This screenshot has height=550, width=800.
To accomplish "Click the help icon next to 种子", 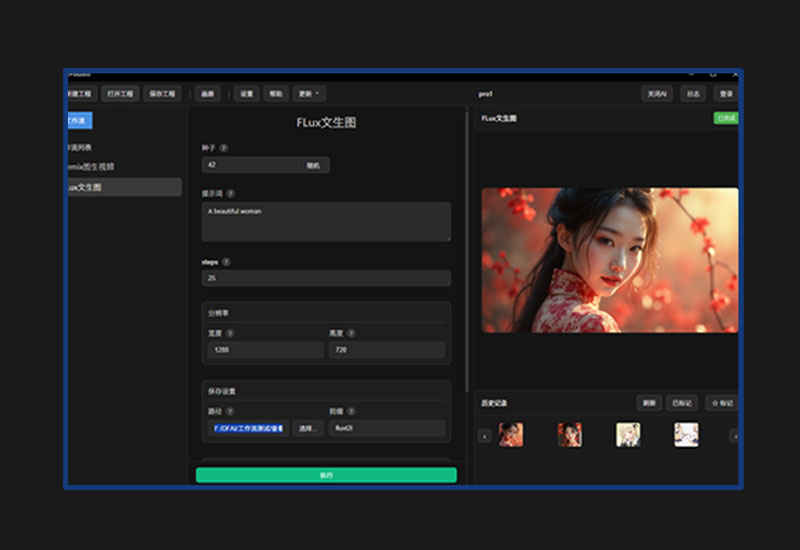I will point(224,148).
